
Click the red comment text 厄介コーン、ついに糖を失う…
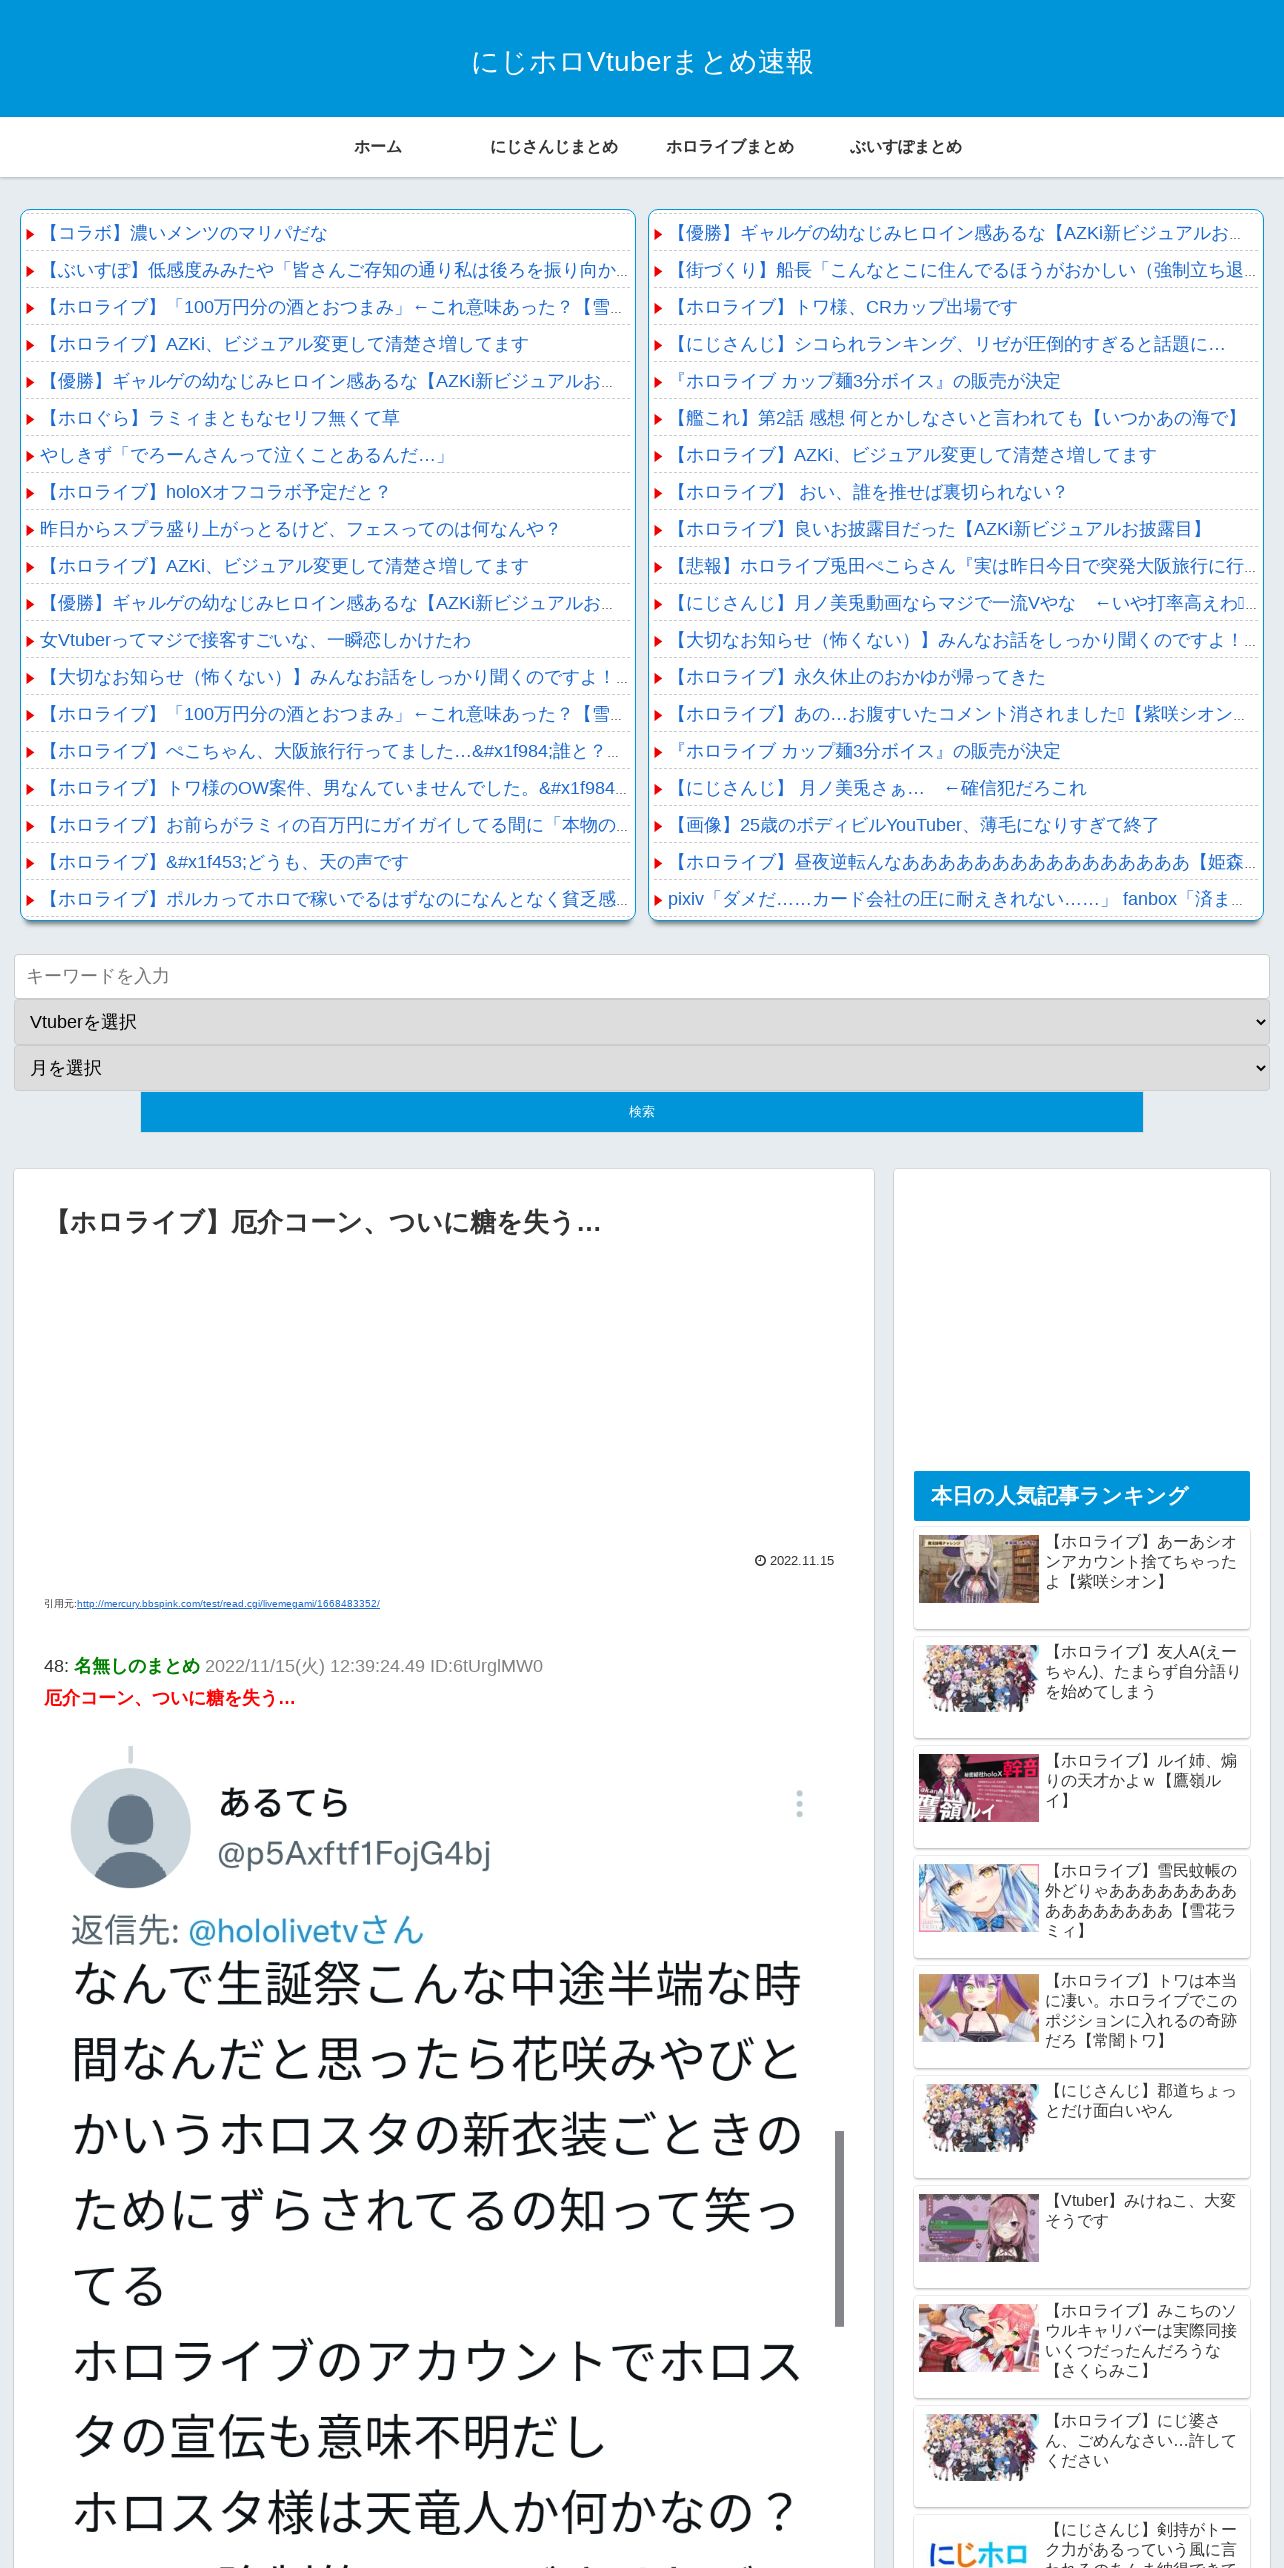pos(169,1698)
